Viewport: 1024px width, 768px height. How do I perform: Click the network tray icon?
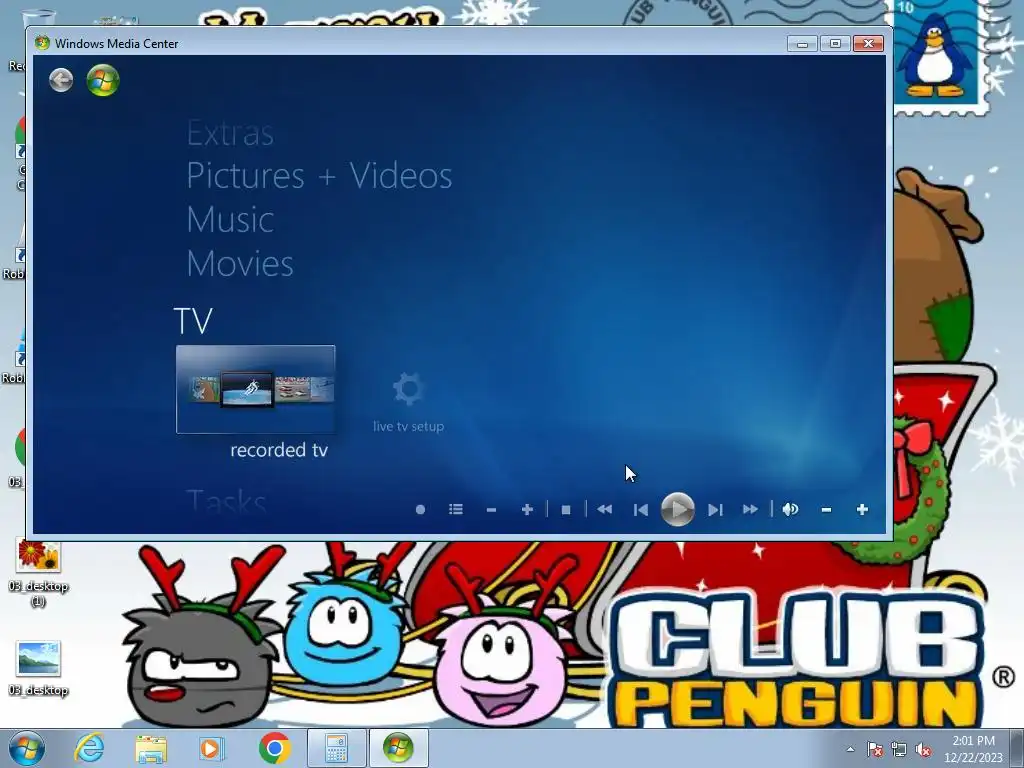[x=899, y=749]
